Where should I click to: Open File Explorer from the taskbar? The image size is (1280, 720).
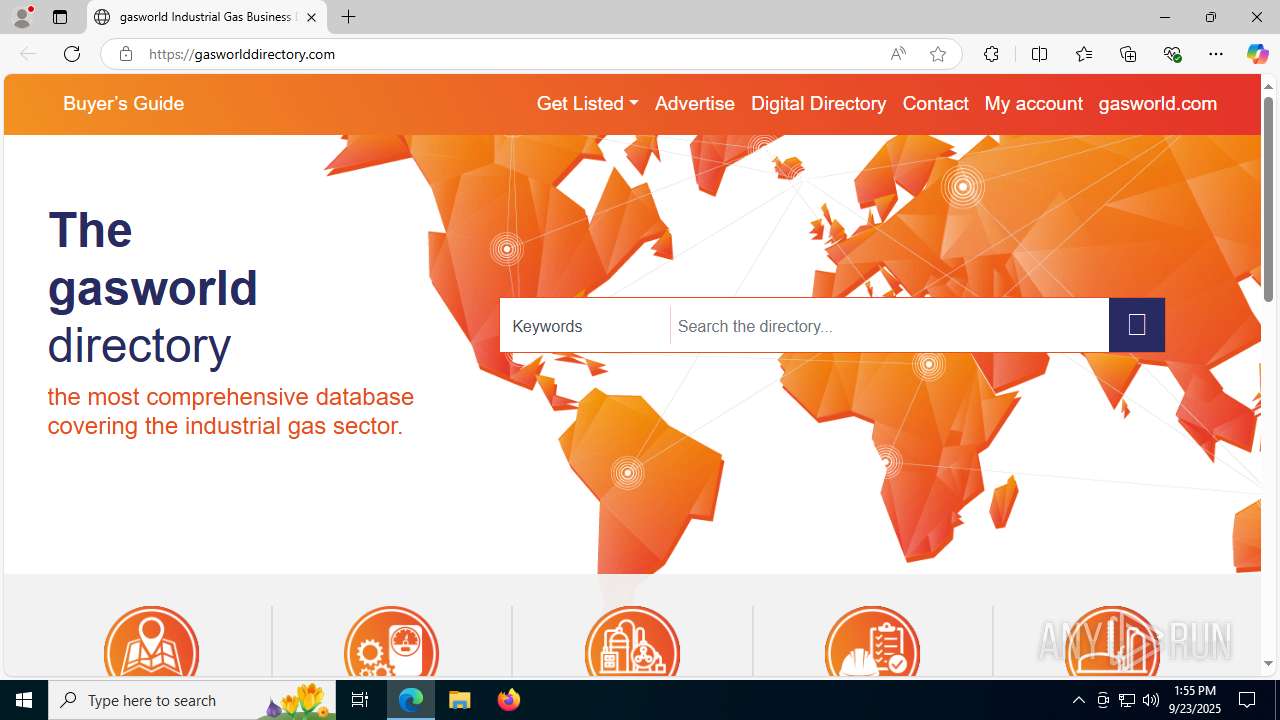click(460, 700)
